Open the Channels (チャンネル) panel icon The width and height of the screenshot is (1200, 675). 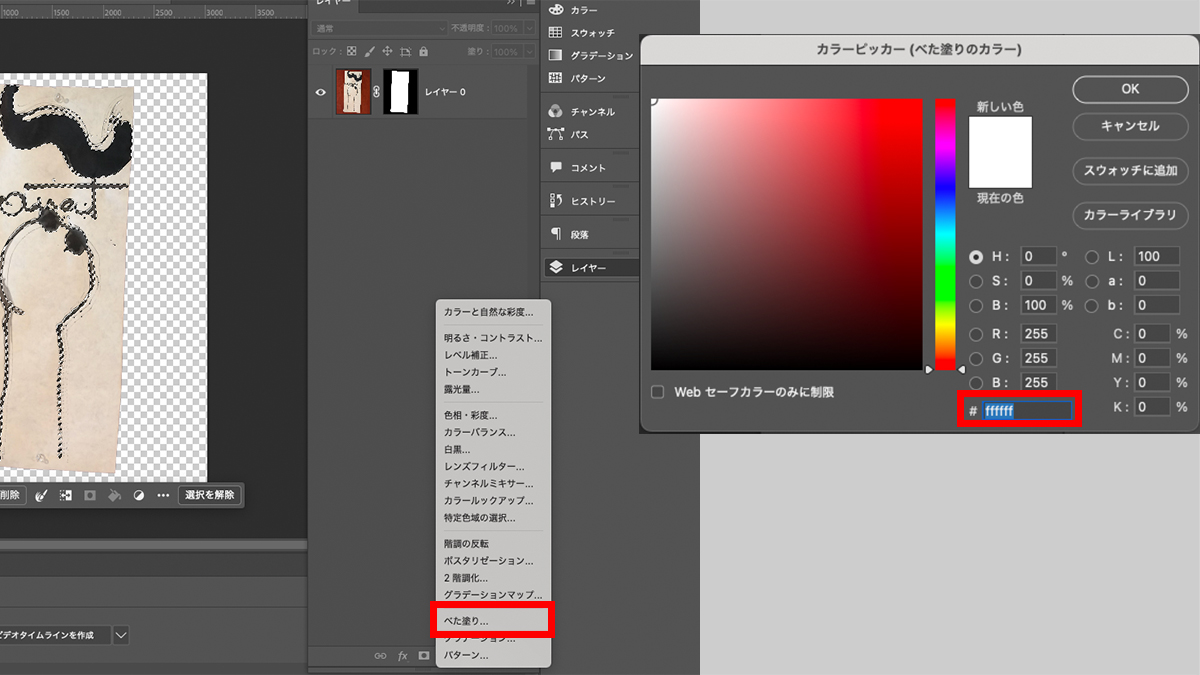[x=556, y=112]
